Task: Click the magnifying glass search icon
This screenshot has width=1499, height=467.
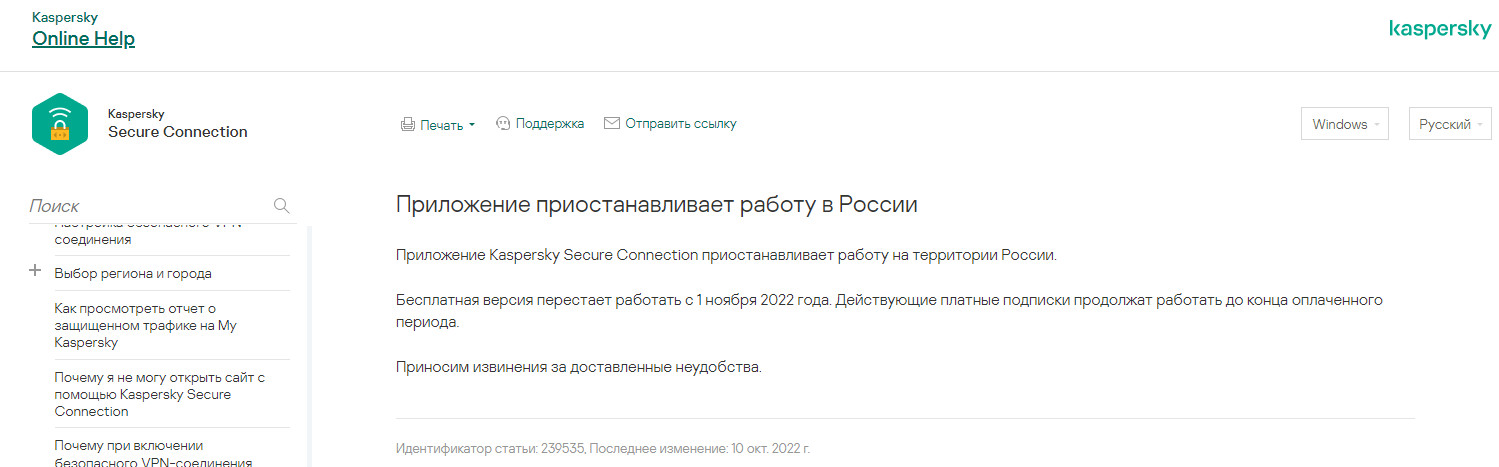Action: tap(282, 206)
